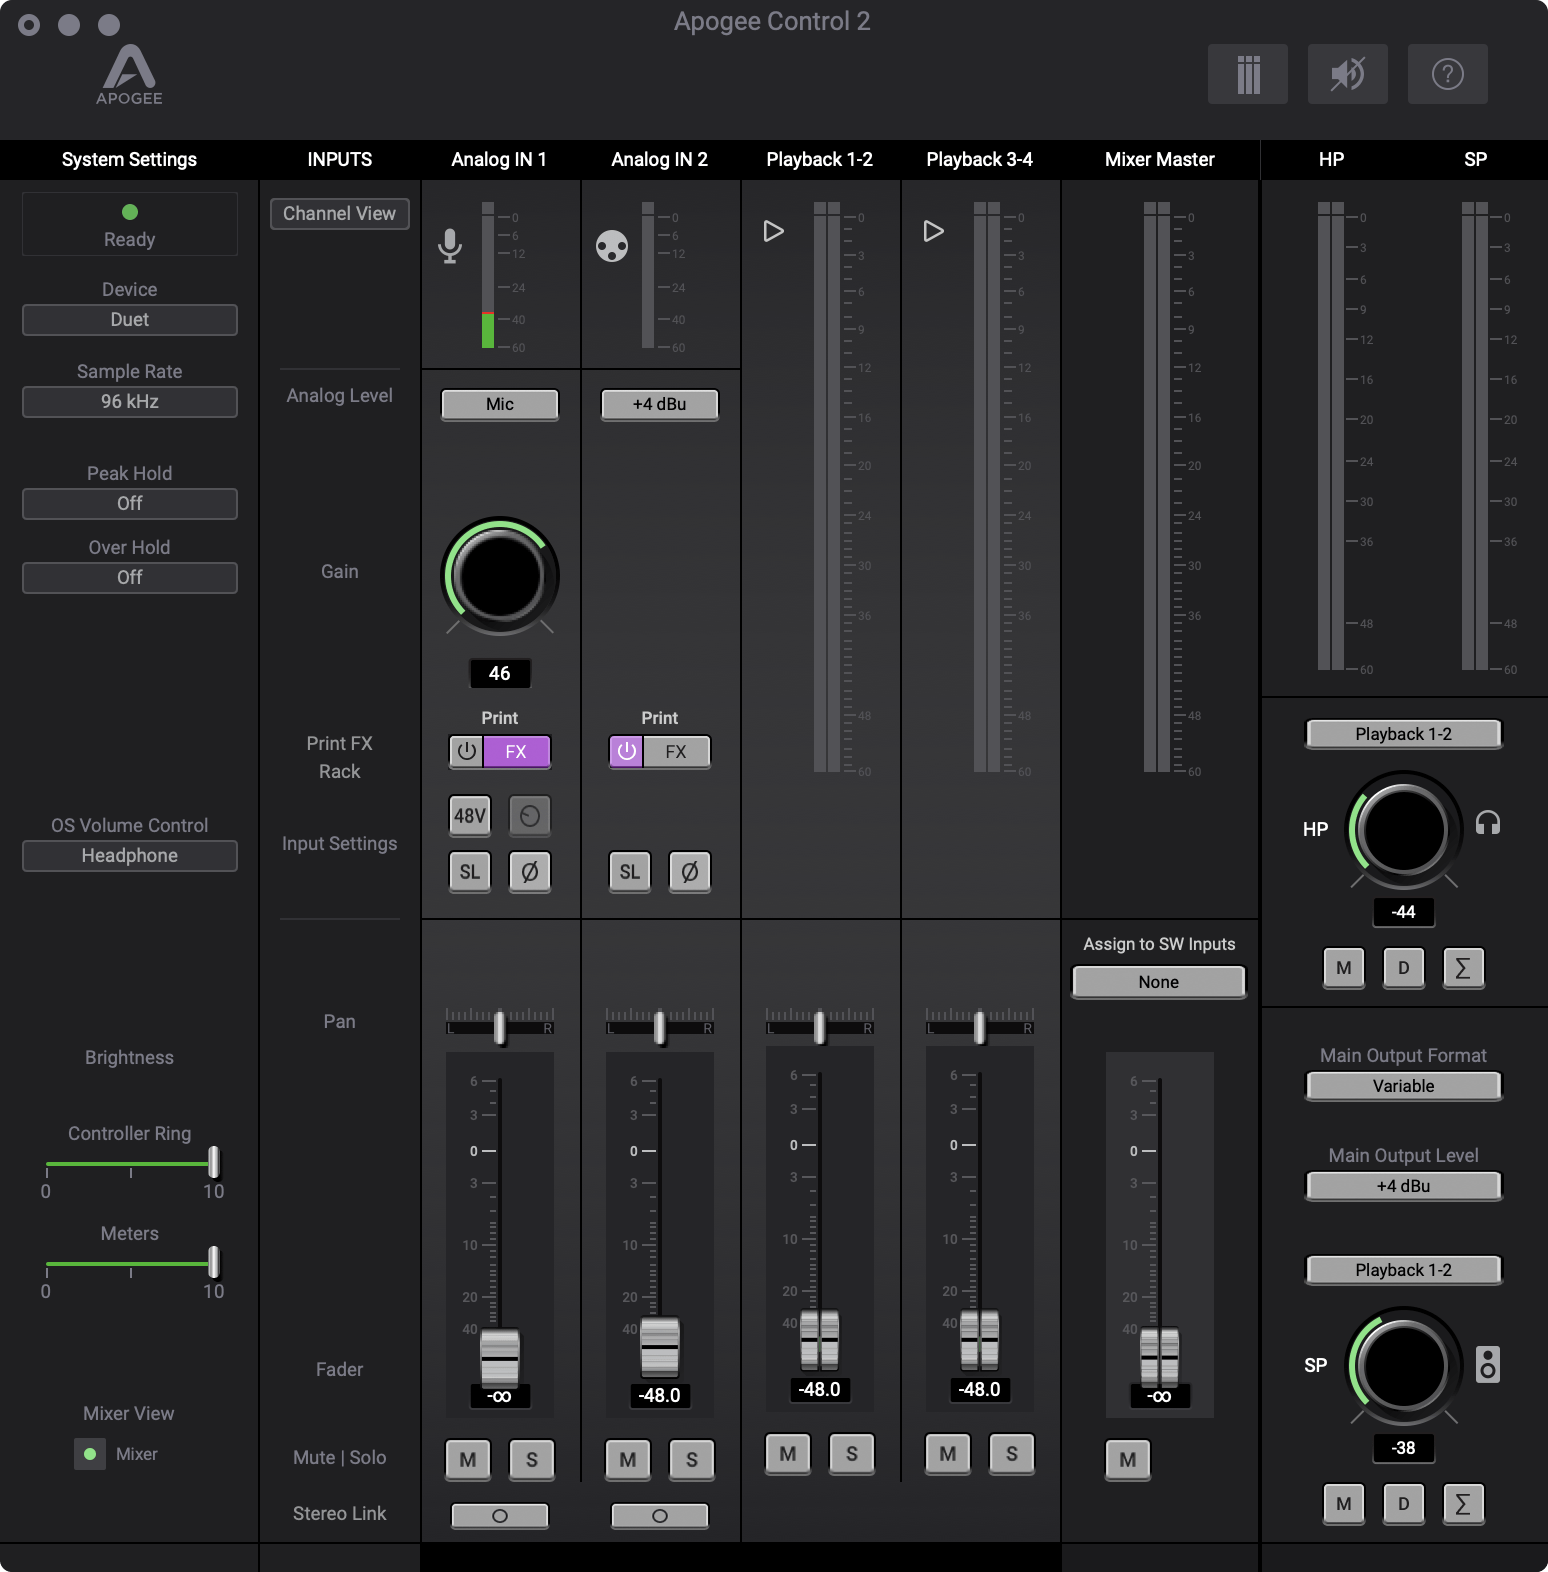Image resolution: width=1548 pixels, height=1572 pixels.
Task: Sum SP output to mono
Action: pos(1463,1503)
